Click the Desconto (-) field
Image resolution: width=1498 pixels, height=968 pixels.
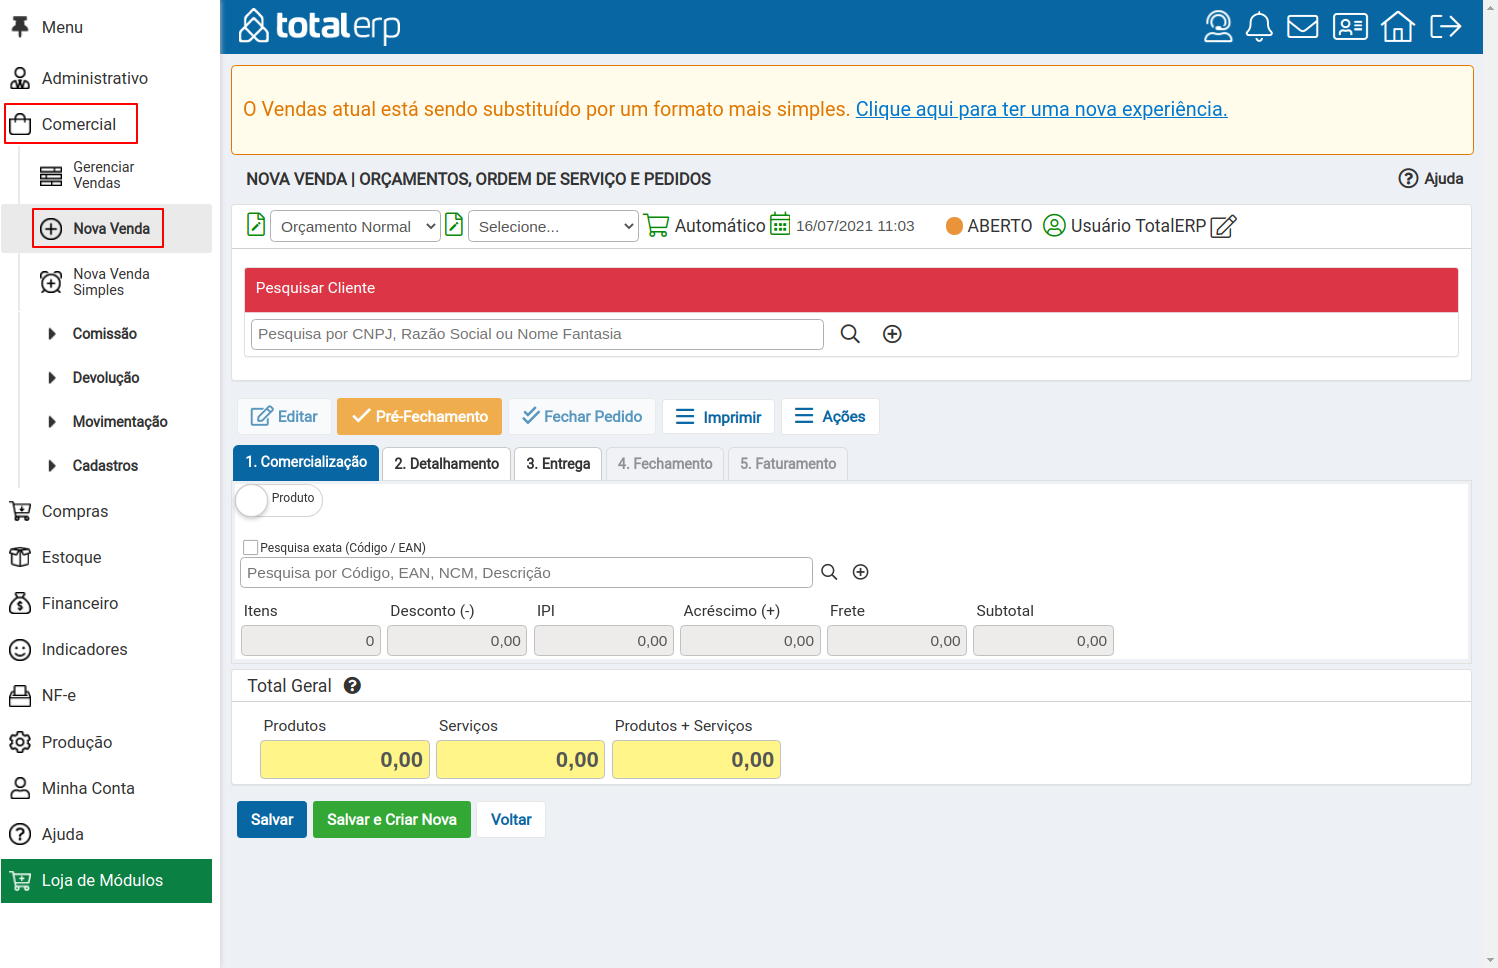tap(457, 641)
